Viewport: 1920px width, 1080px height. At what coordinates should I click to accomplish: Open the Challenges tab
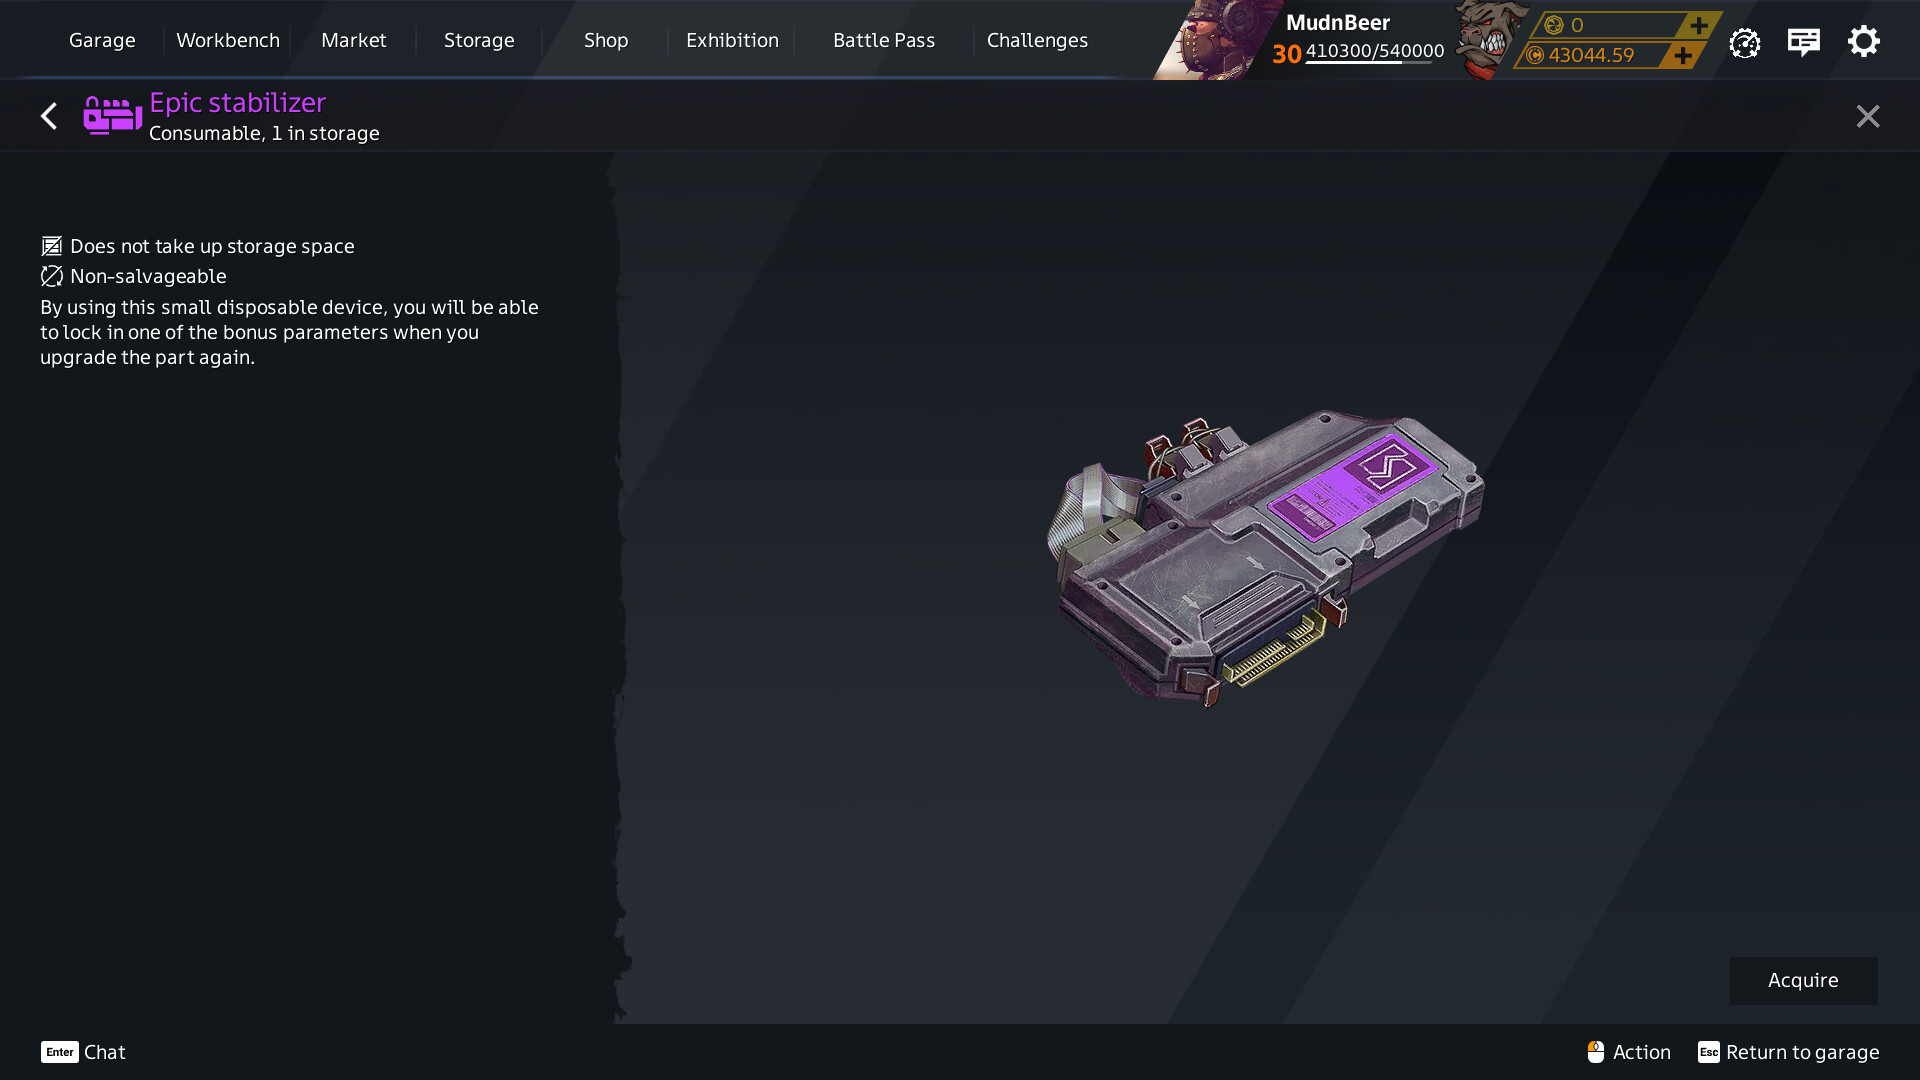pos(1037,41)
